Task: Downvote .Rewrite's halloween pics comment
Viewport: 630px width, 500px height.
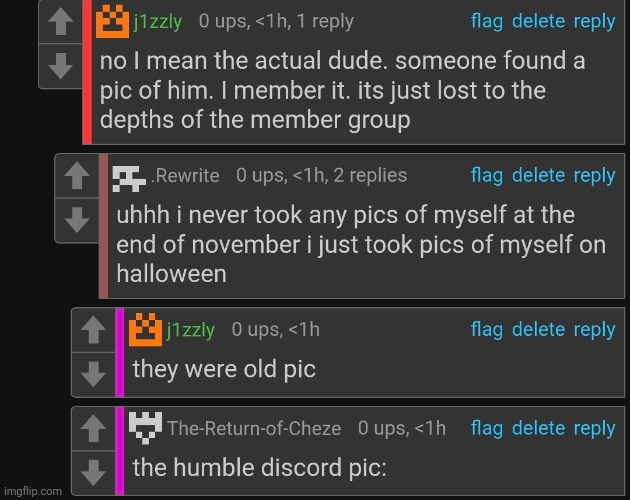Action: [77, 220]
